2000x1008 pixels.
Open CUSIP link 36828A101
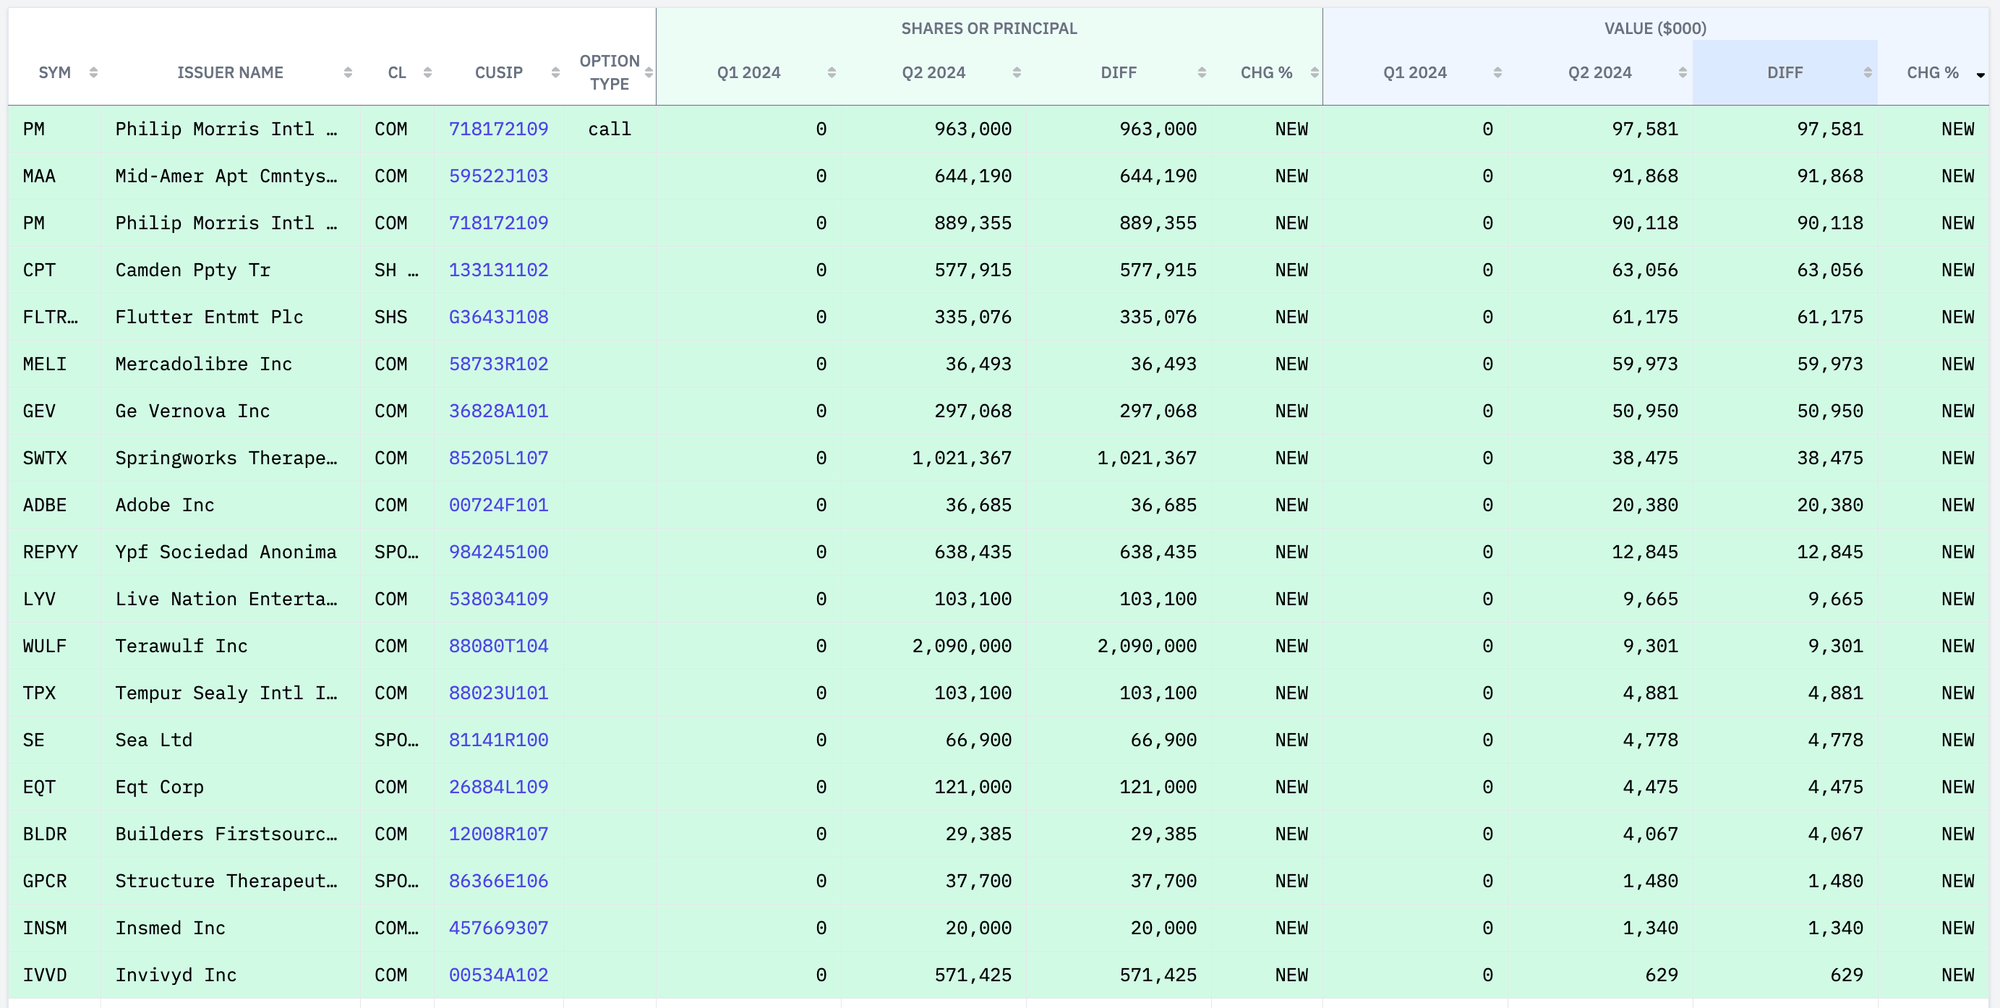[498, 411]
